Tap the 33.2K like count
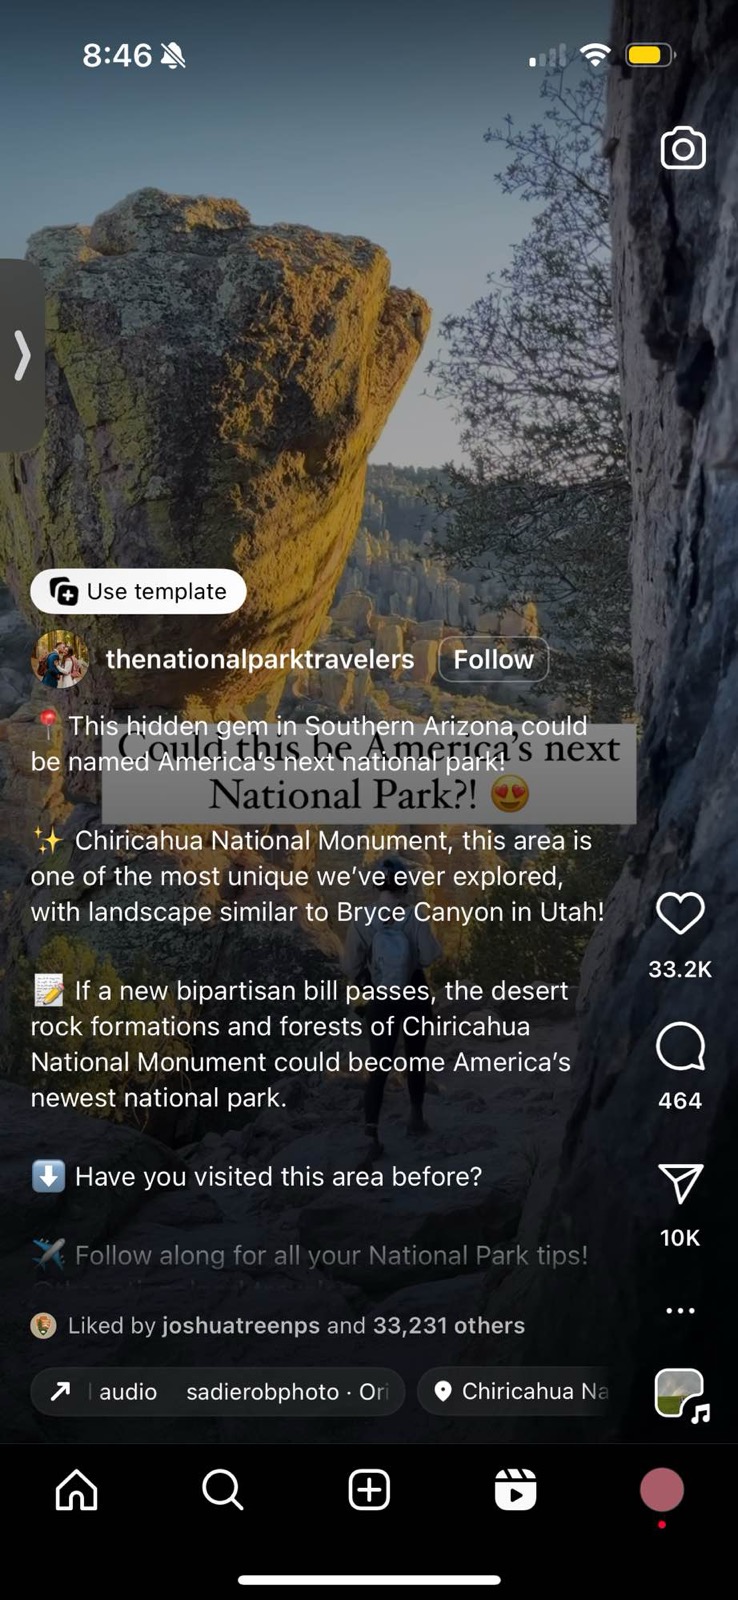Image resolution: width=738 pixels, height=1600 pixels. pyautogui.click(x=680, y=969)
